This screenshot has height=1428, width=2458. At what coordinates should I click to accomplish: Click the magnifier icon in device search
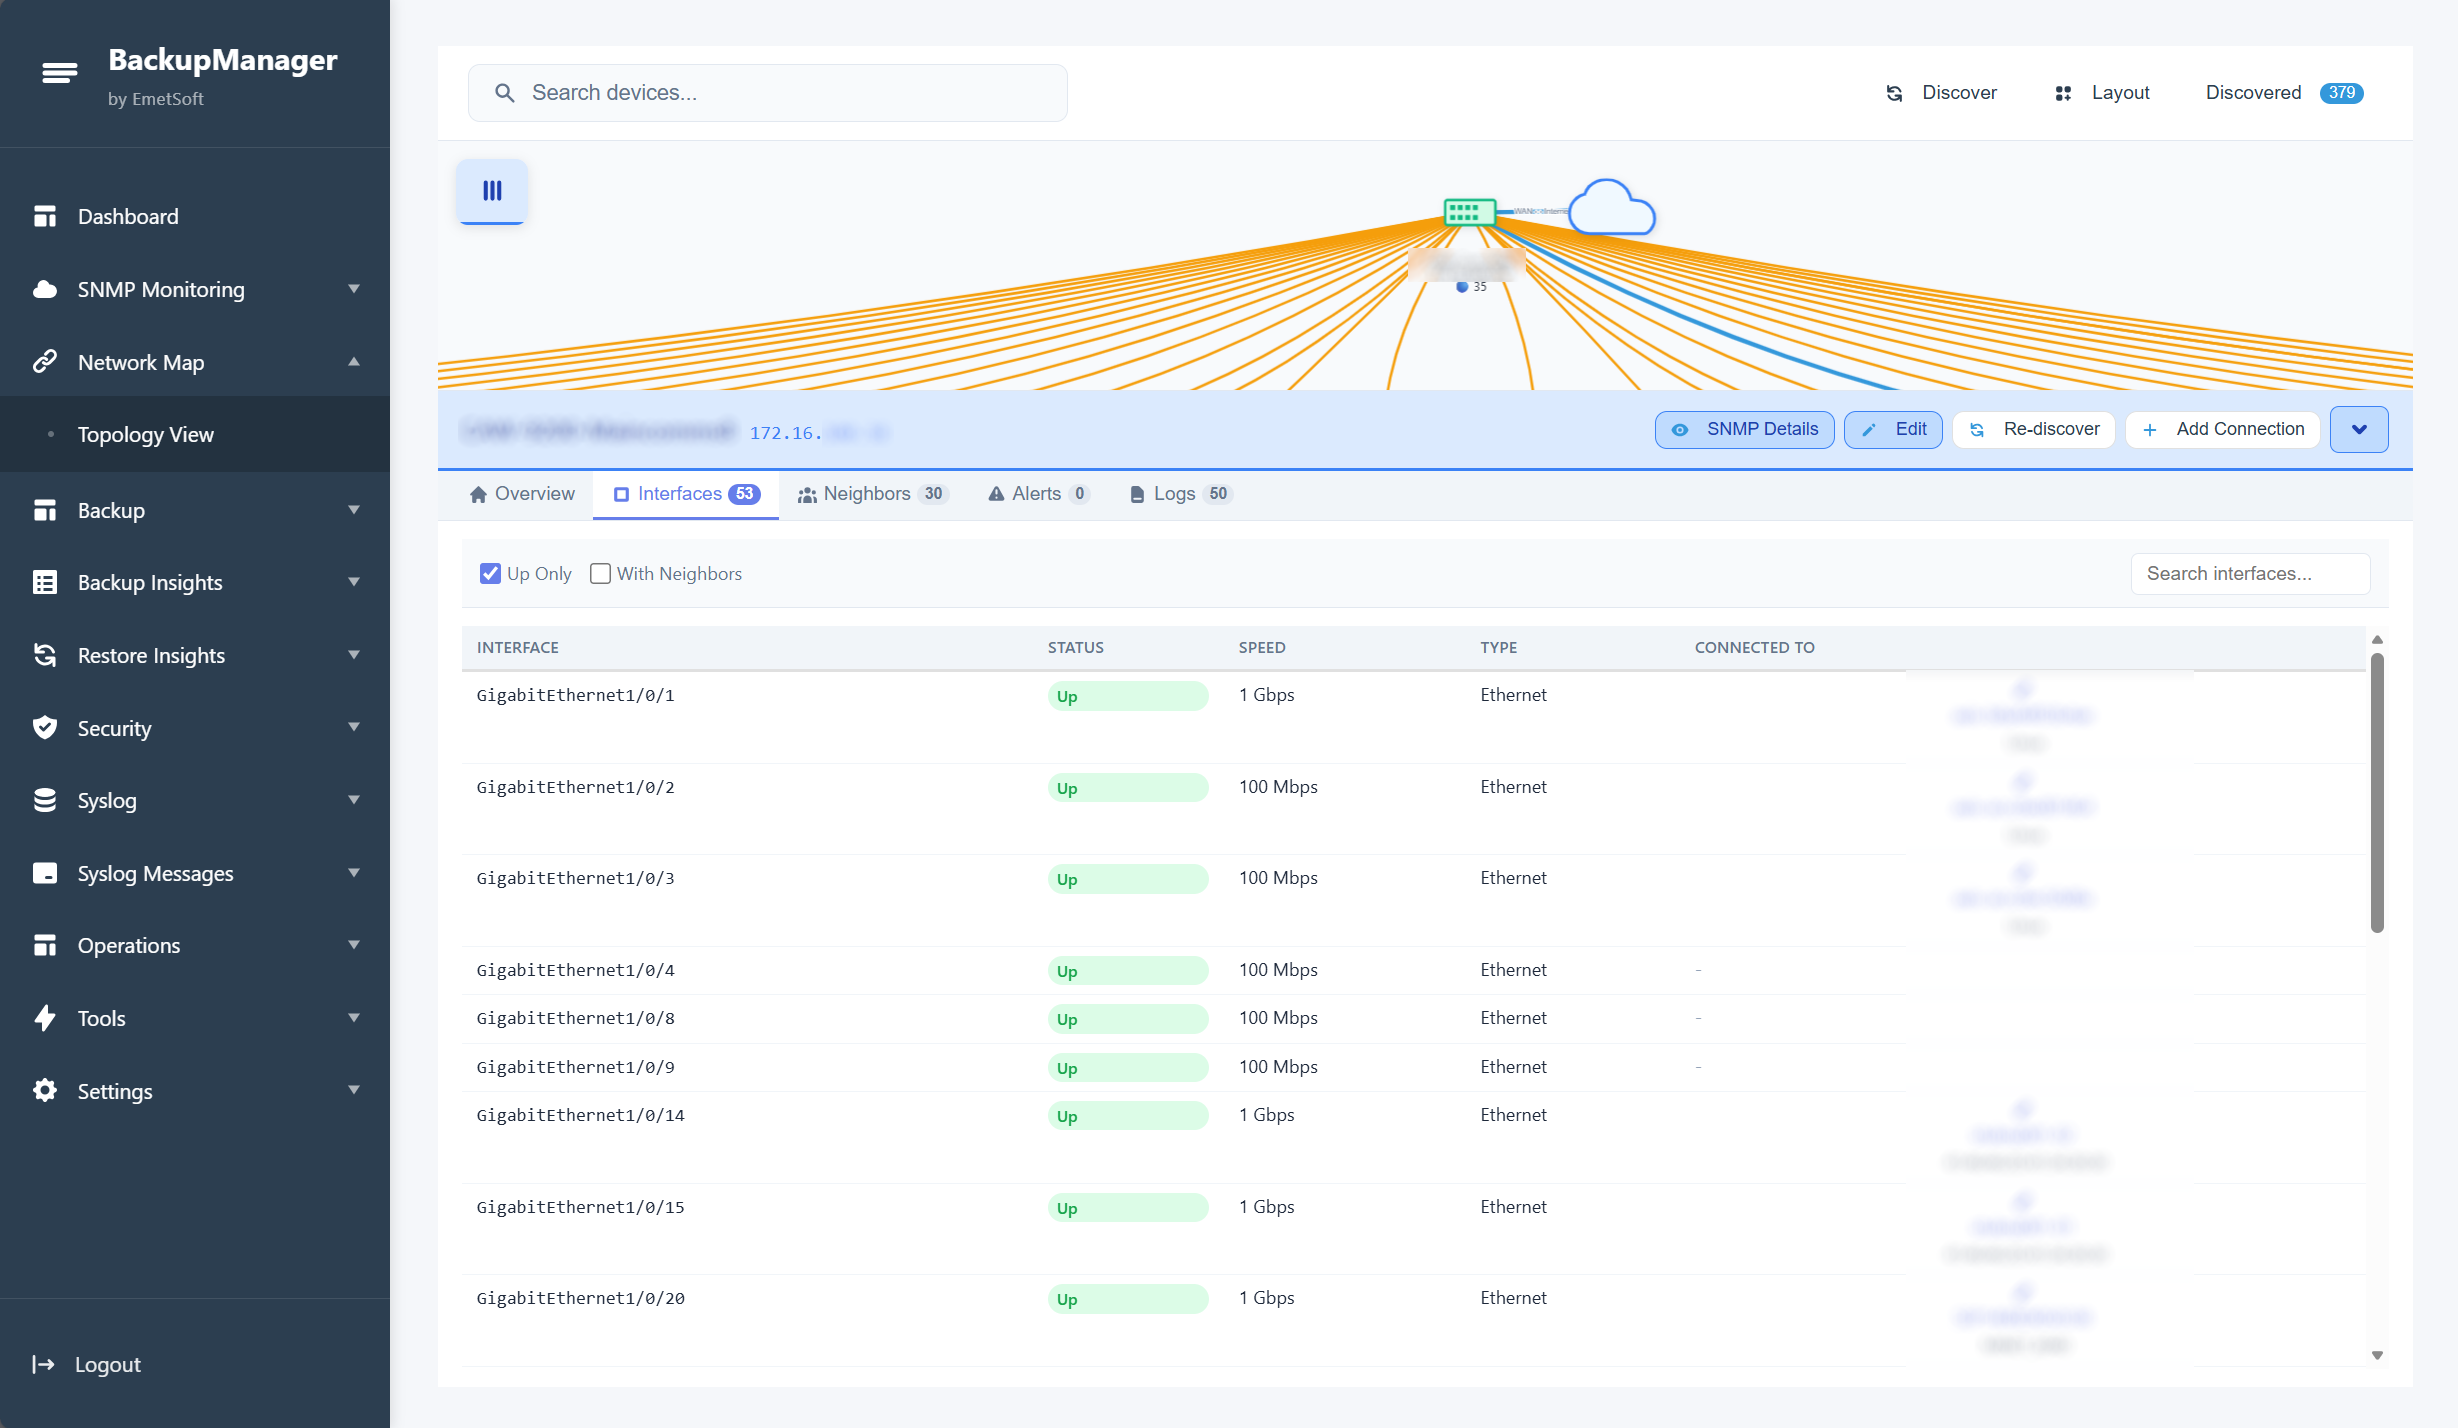[505, 93]
